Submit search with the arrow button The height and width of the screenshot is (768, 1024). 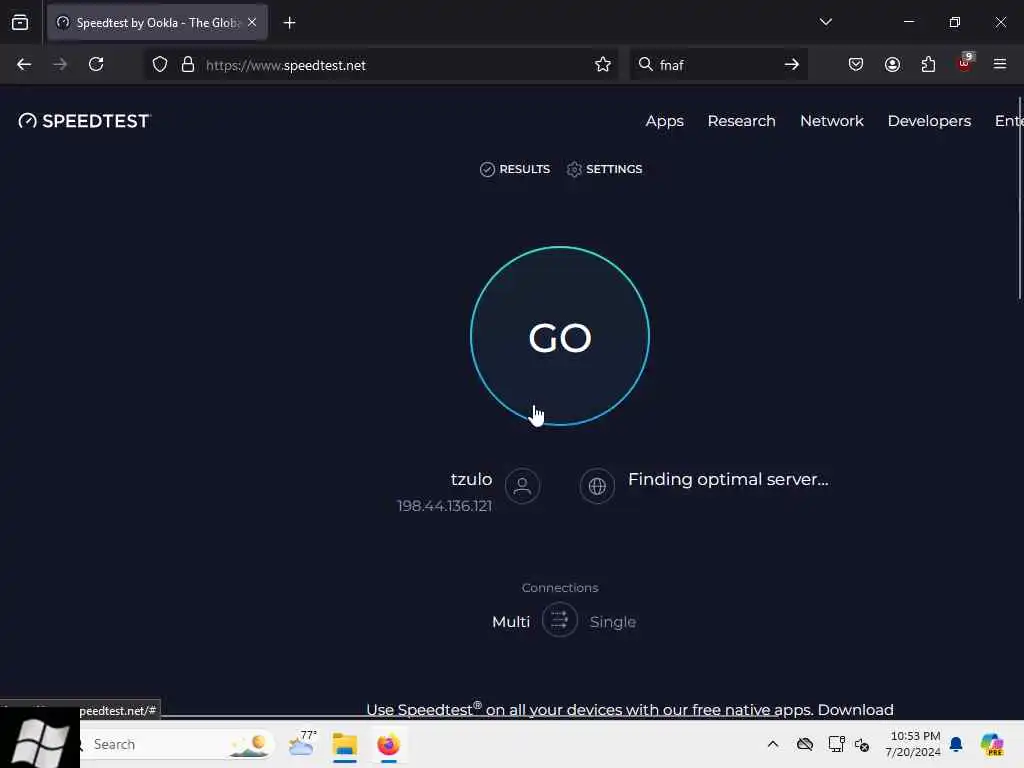pos(792,64)
